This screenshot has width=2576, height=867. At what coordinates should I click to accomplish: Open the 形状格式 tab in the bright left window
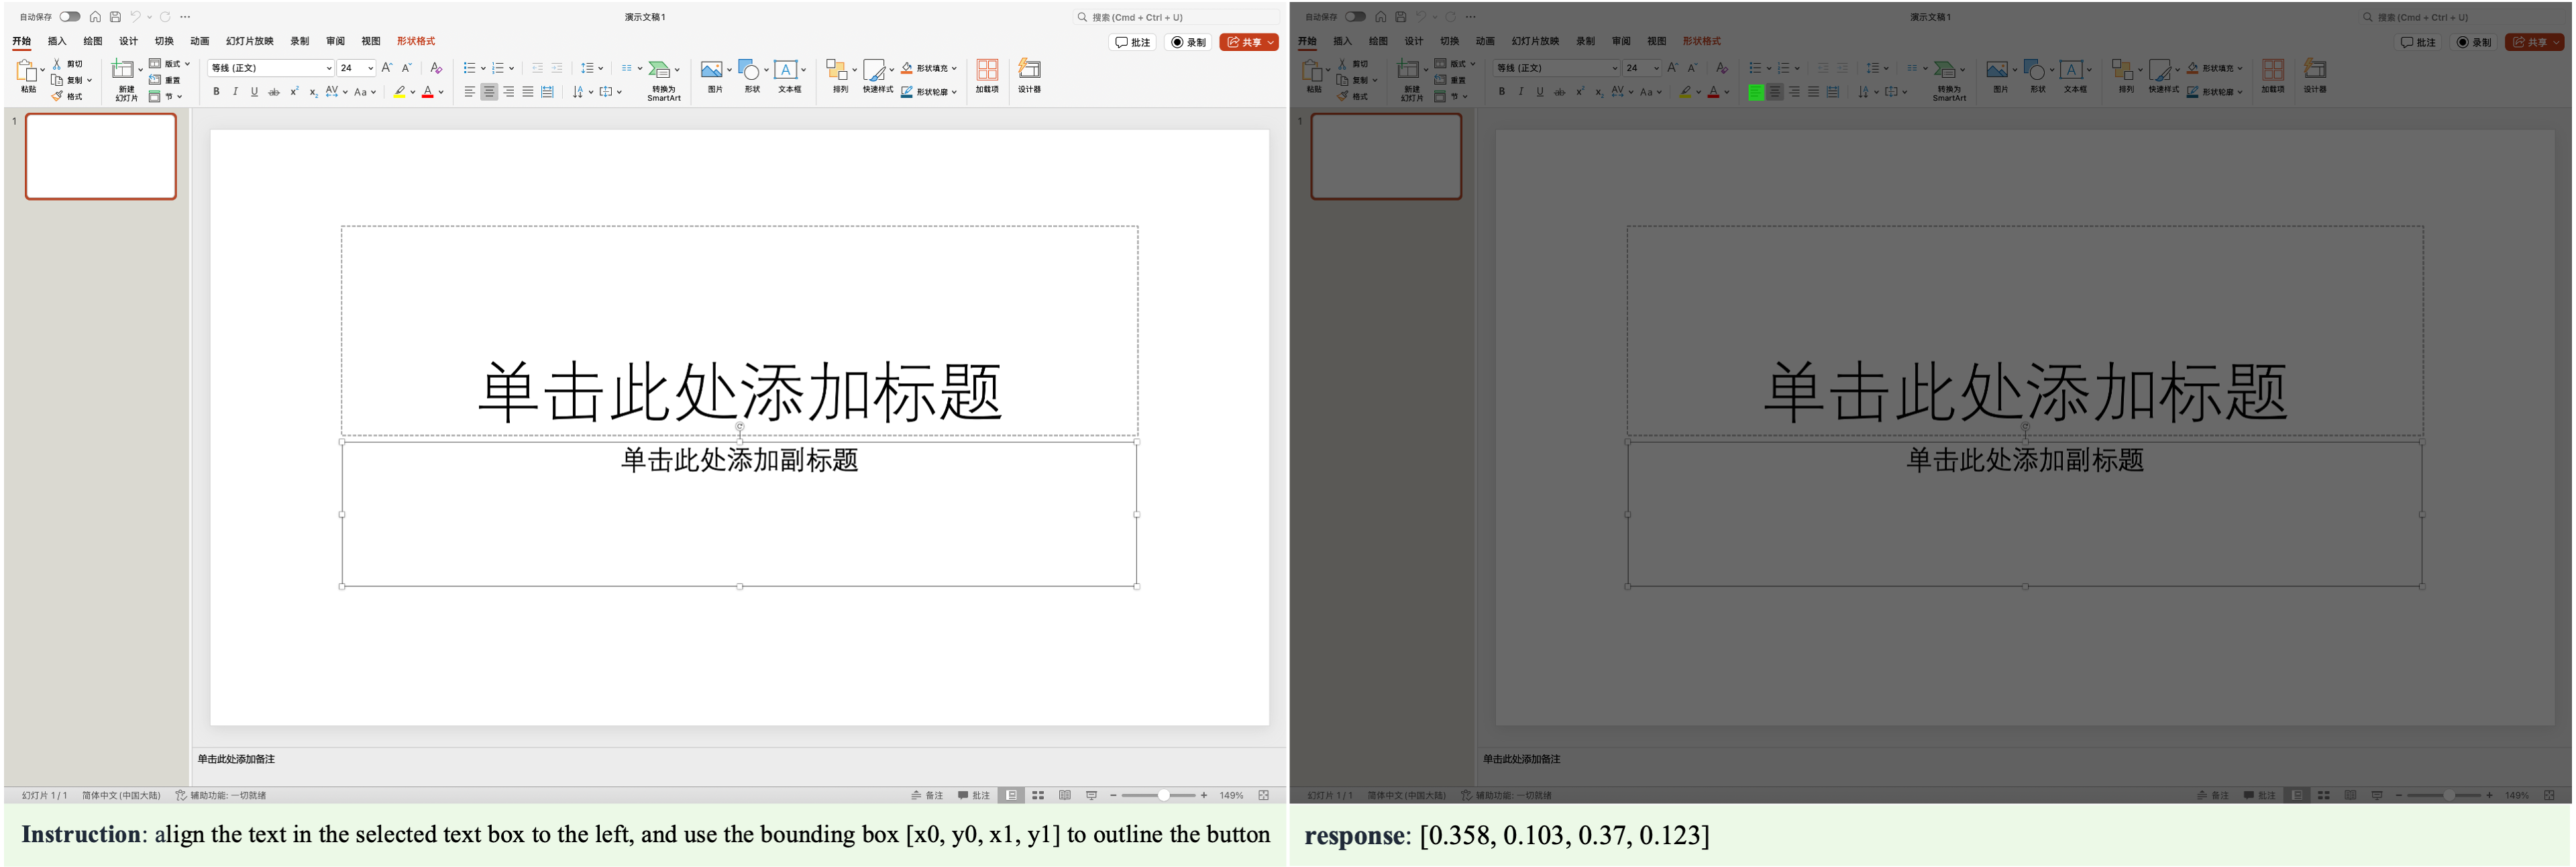coord(416,41)
